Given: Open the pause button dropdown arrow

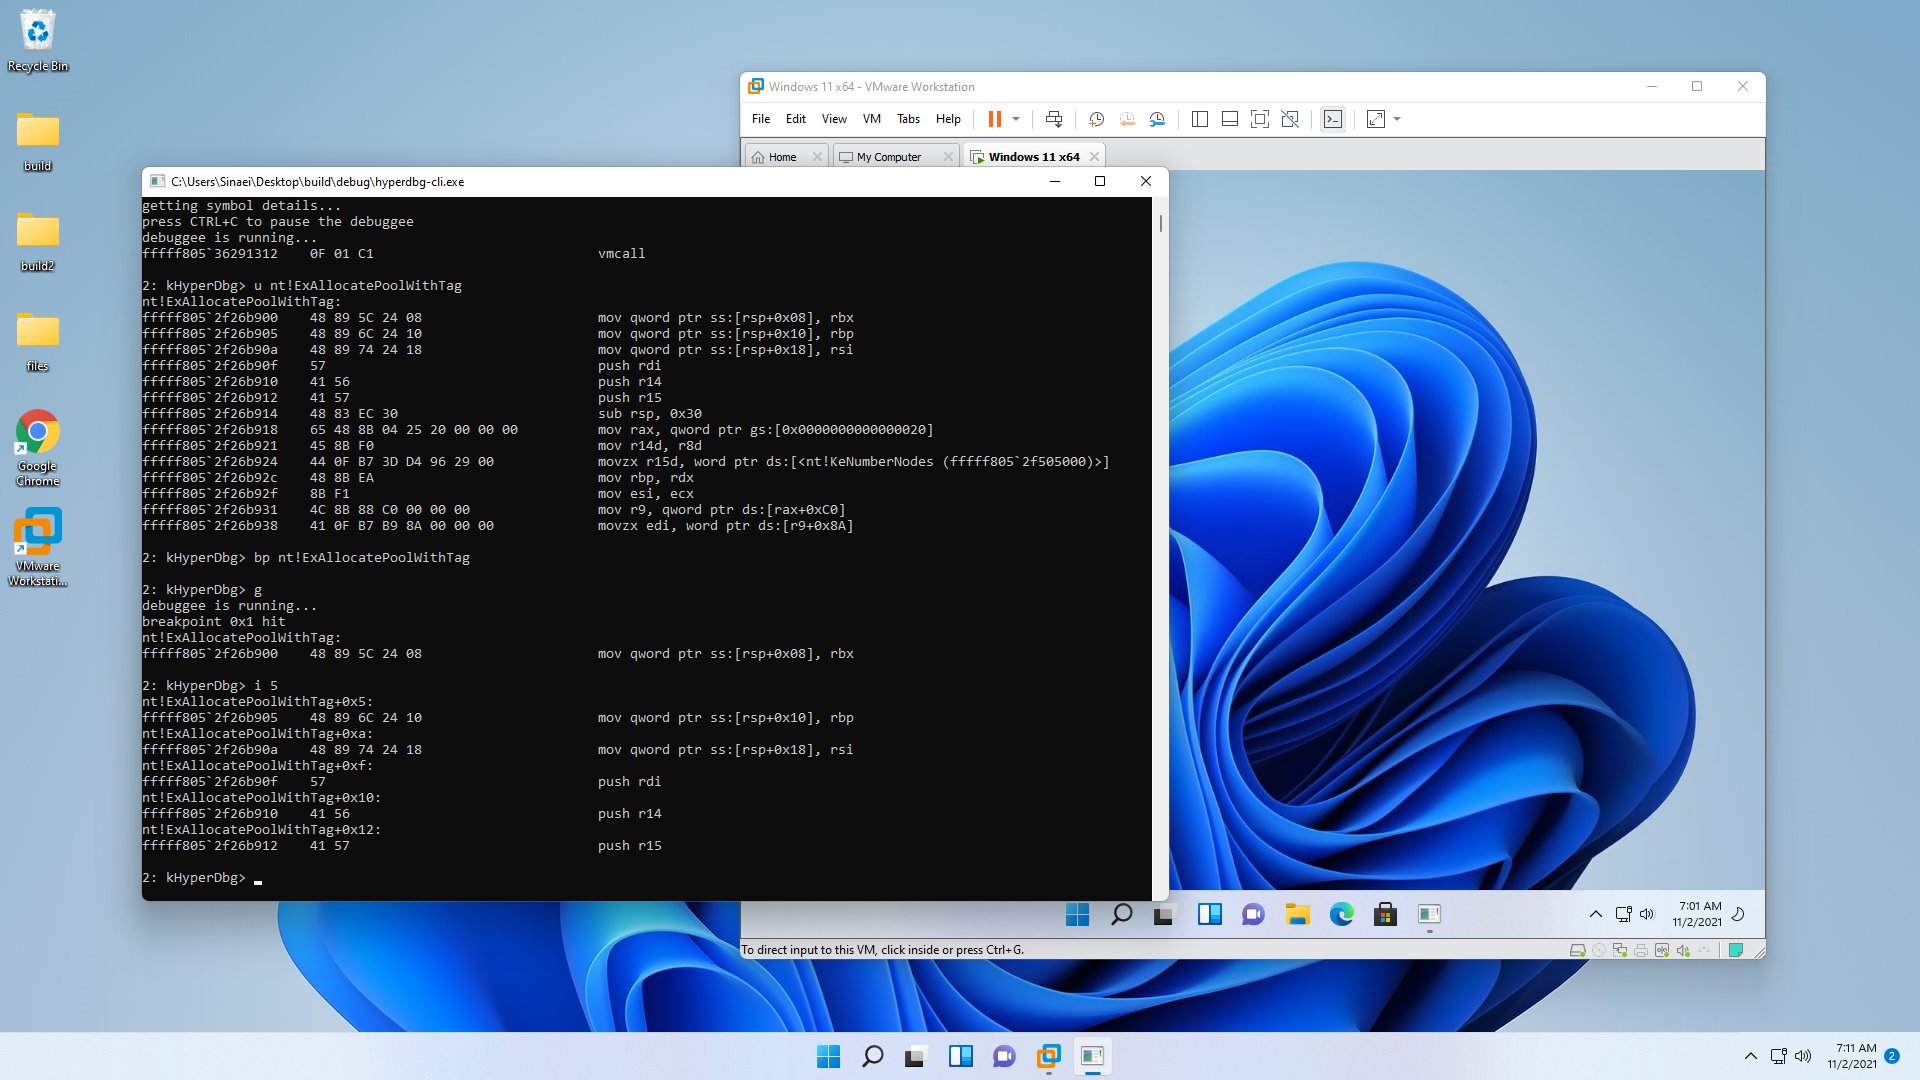Looking at the screenshot, I should (1016, 119).
